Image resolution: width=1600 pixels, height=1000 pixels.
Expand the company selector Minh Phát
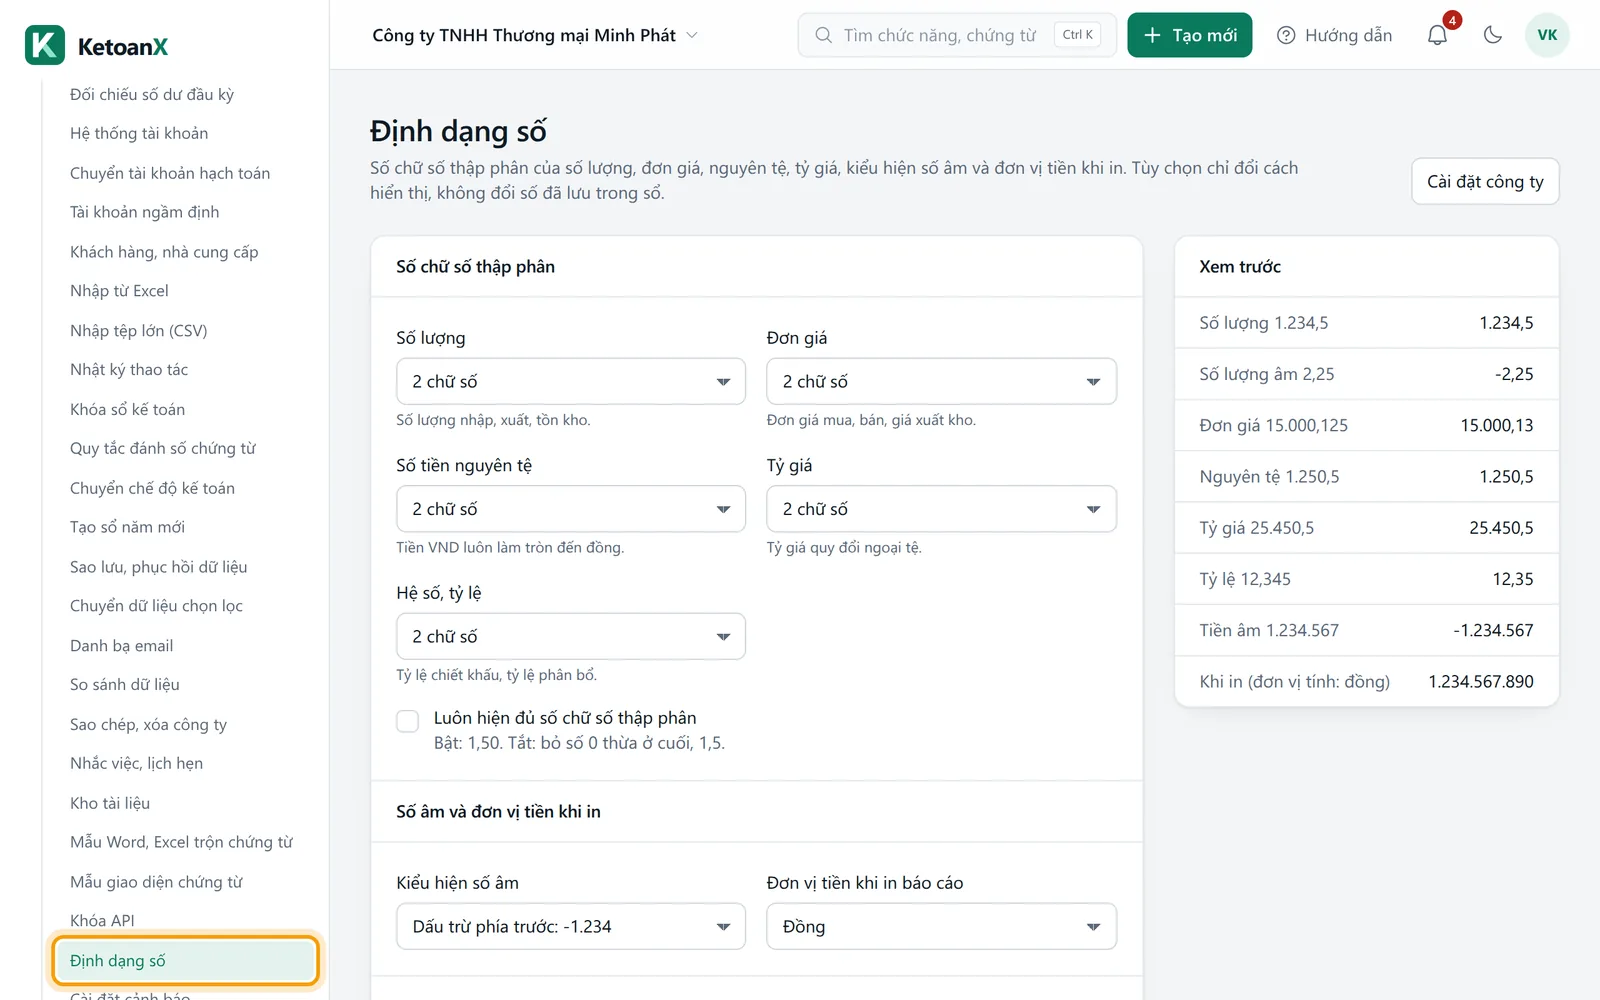pyautogui.click(x=535, y=35)
